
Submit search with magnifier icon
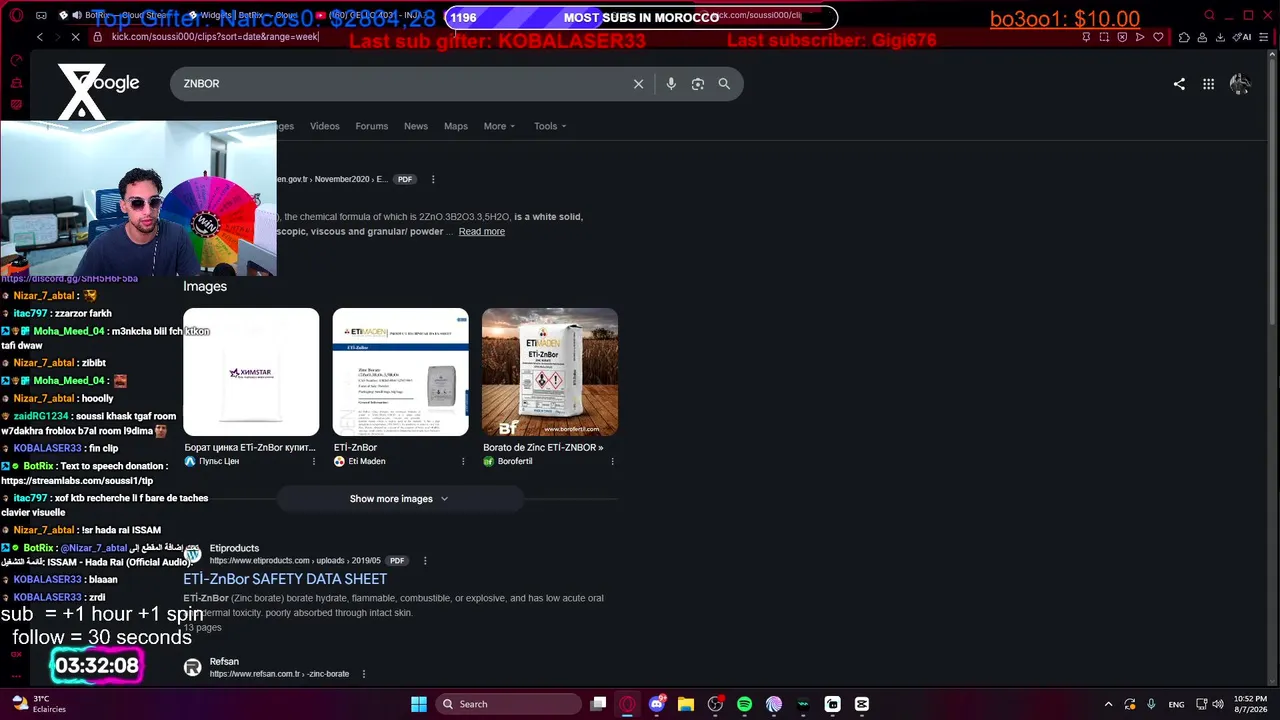click(x=724, y=84)
